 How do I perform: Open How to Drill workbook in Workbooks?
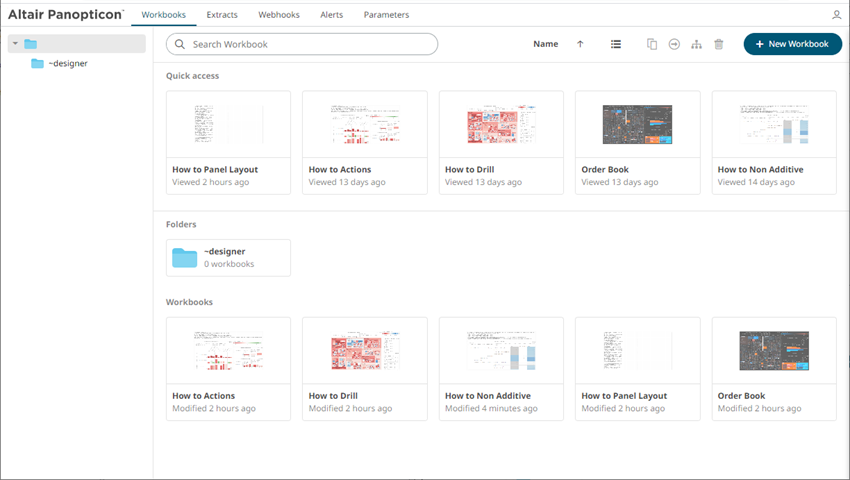pyautogui.click(x=364, y=351)
